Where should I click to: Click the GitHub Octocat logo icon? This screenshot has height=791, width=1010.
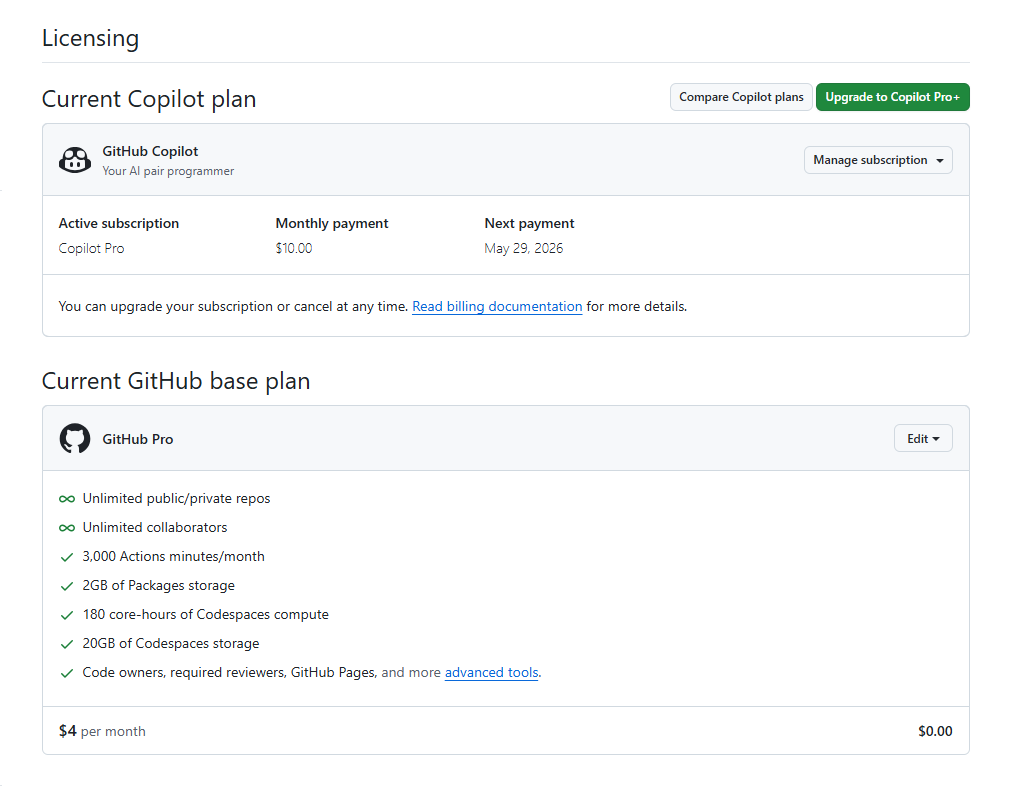[x=75, y=439]
